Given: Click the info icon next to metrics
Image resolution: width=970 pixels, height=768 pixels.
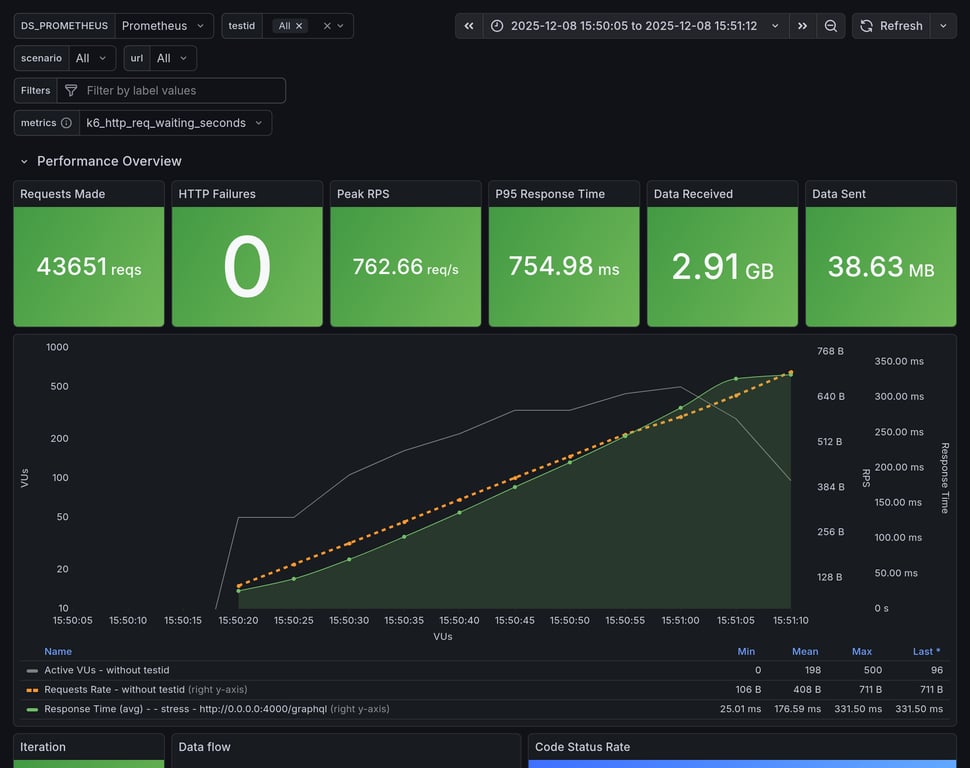Looking at the screenshot, I should (x=65, y=122).
